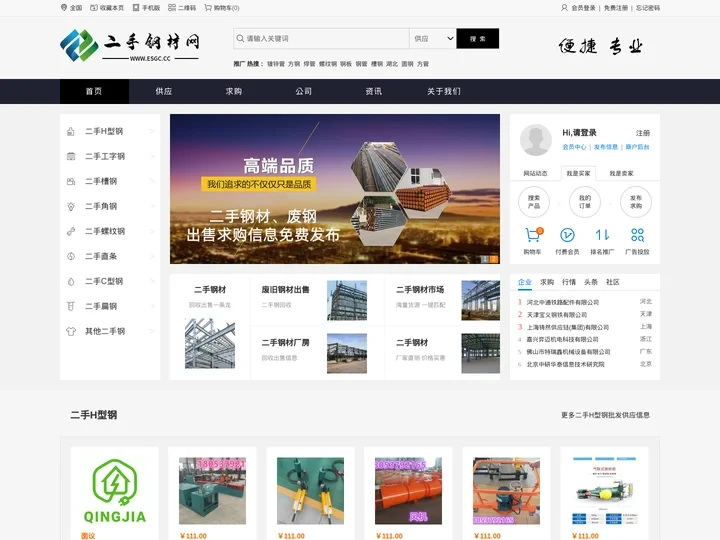Viewport: 720px width, 540px height.
Task: Open the 公司 navigation item
Action: tap(304, 91)
